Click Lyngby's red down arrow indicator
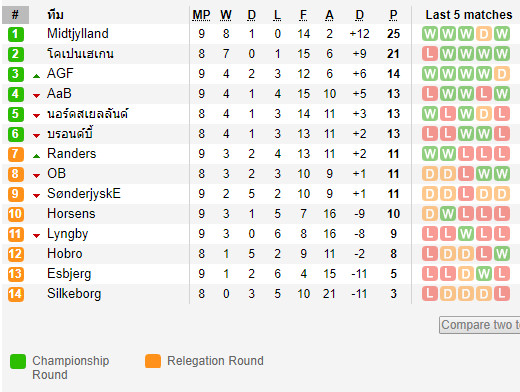 coord(37,236)
